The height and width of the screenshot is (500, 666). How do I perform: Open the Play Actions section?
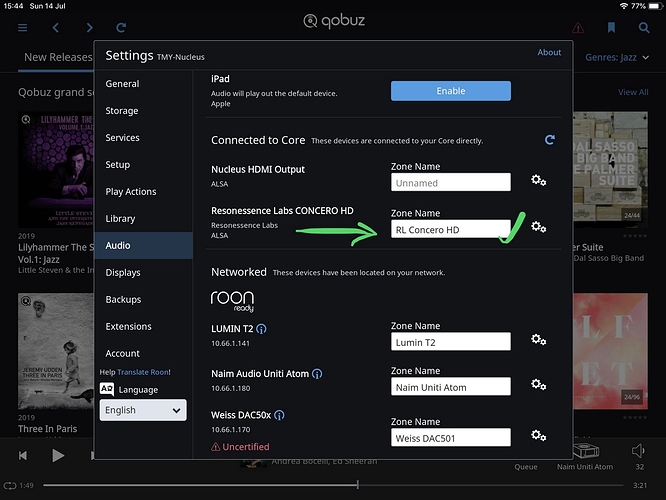click(131, 192)
